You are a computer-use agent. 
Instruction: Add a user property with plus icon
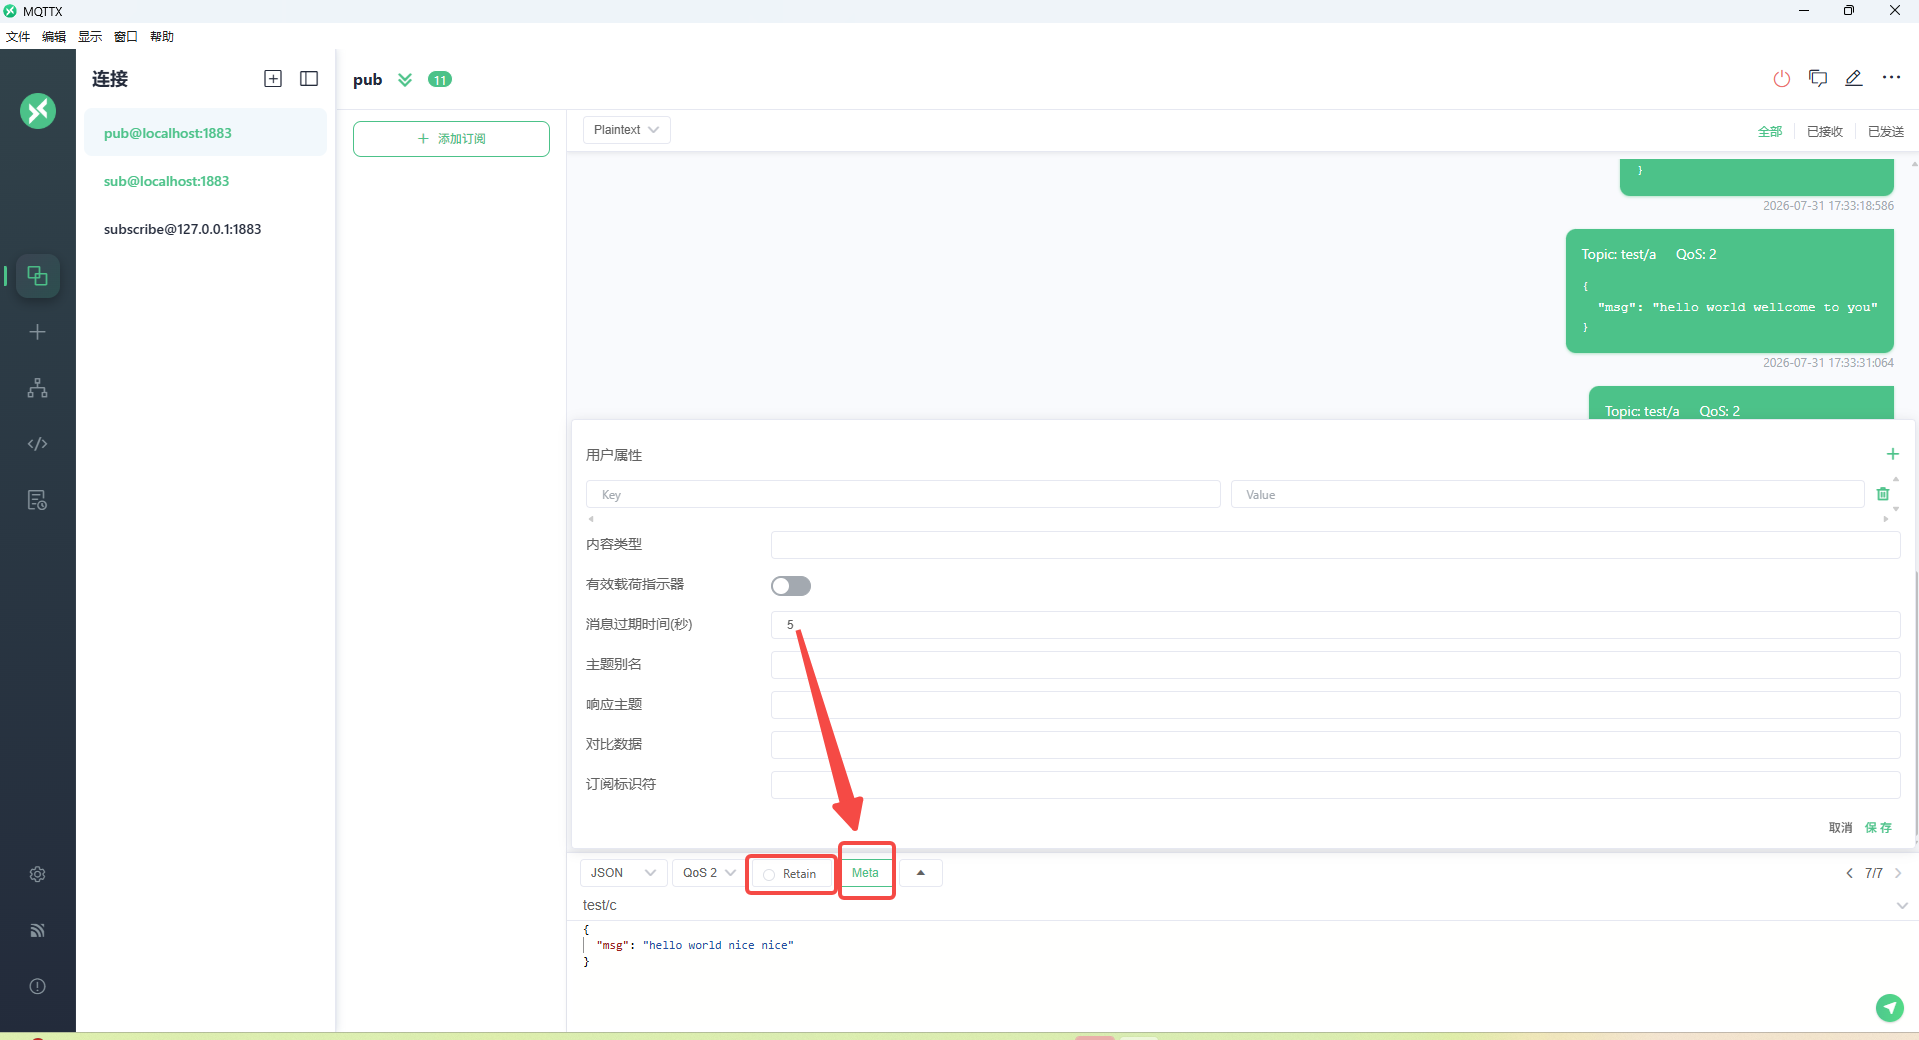click(x=1893, y=454)
